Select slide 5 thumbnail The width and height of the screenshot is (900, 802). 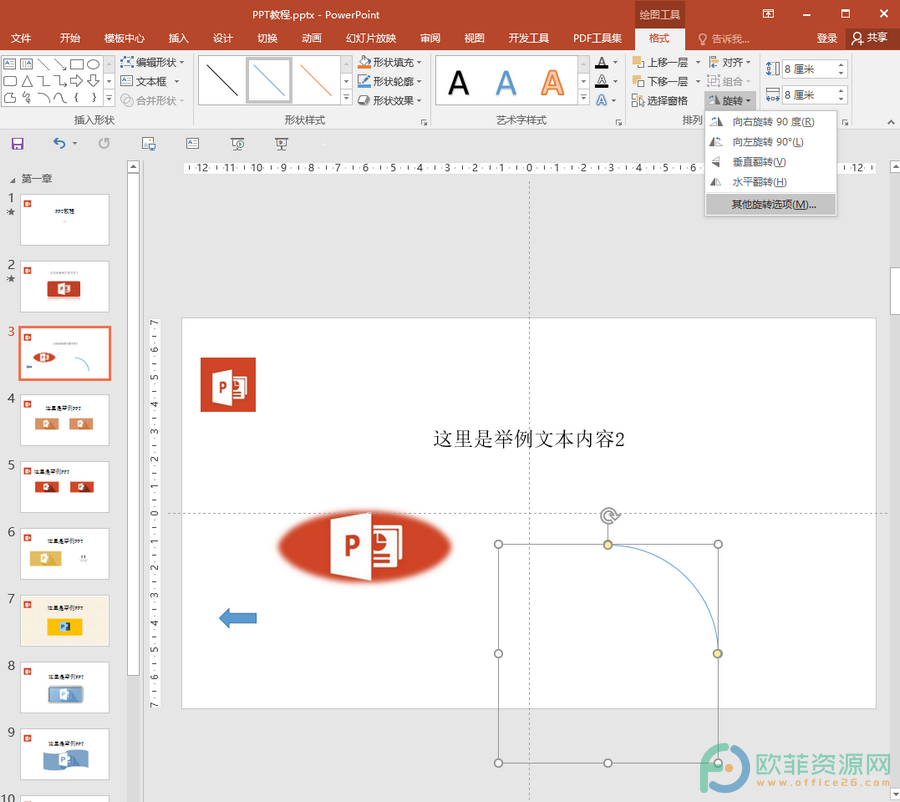pyautogui.click(x=65, y=486)
